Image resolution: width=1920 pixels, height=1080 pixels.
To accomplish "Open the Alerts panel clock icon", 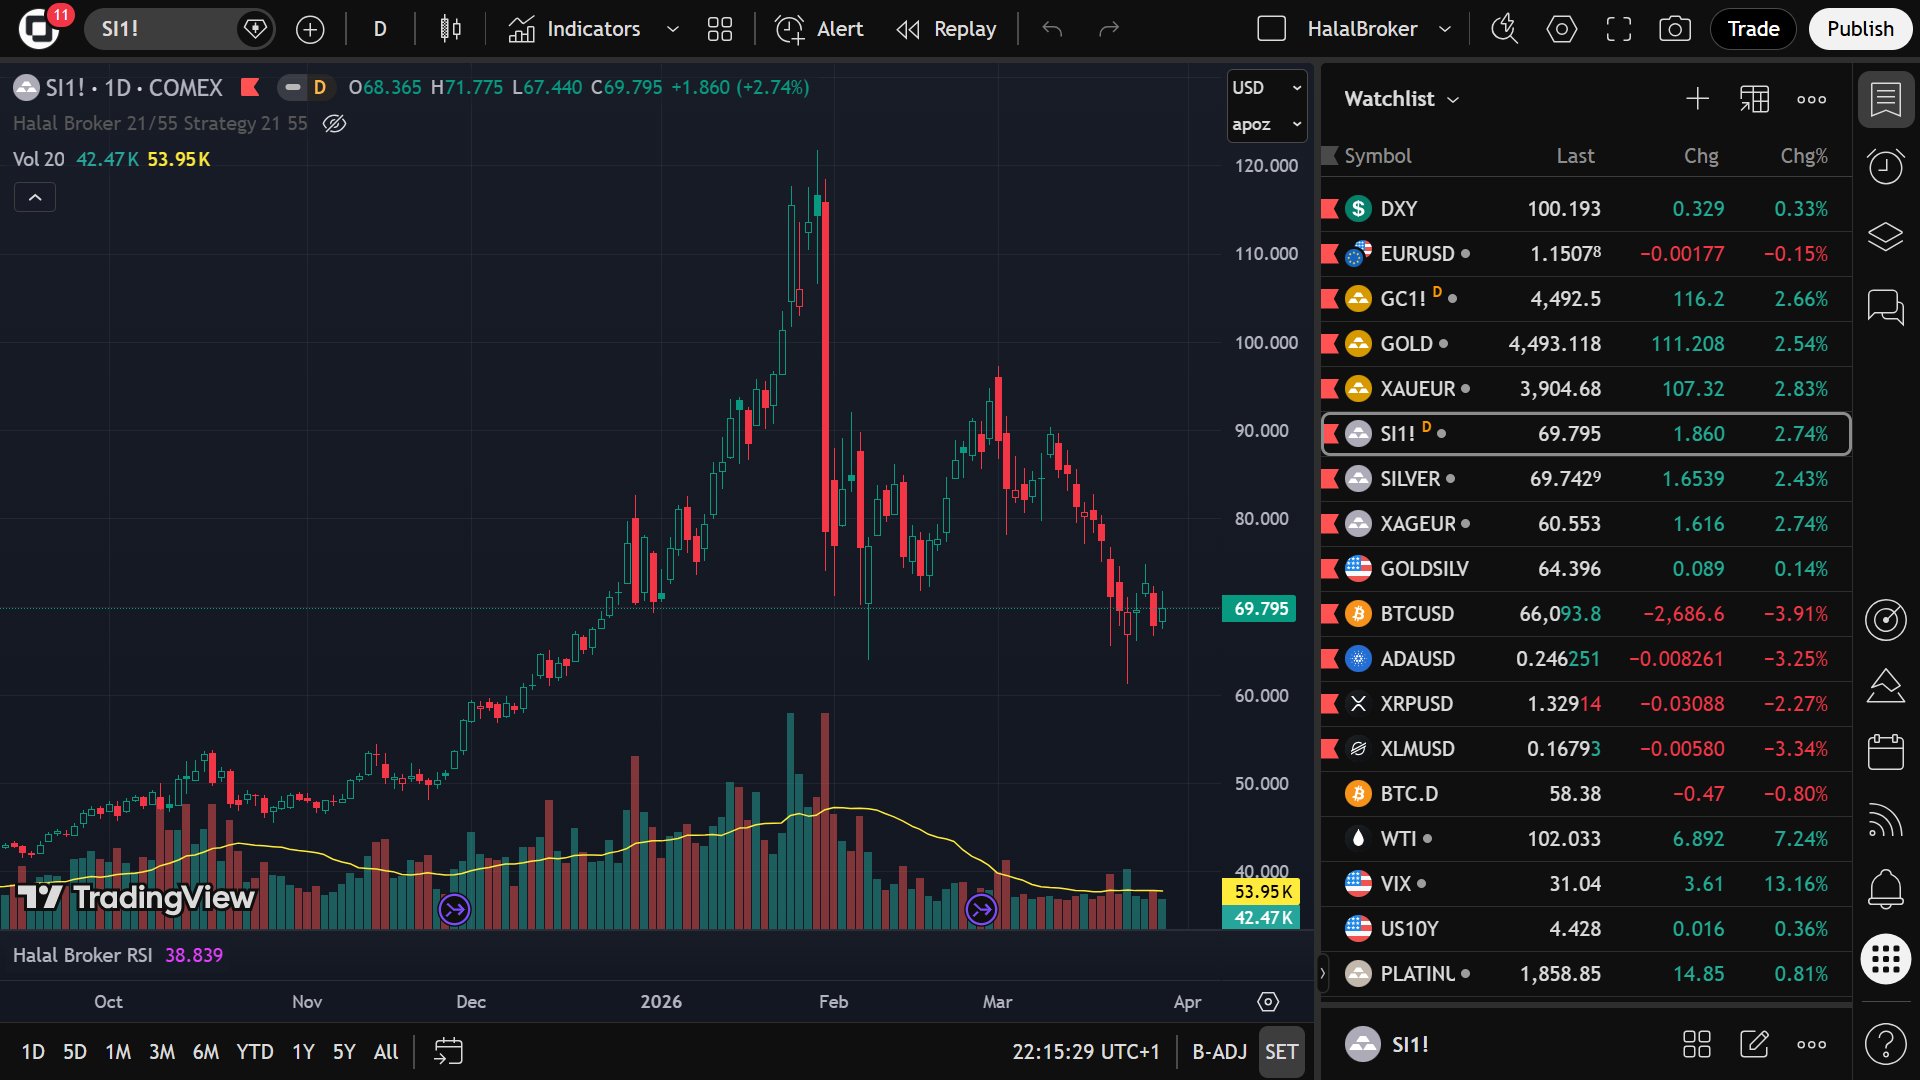I will pyautogui.click(x=1885, y=166).
